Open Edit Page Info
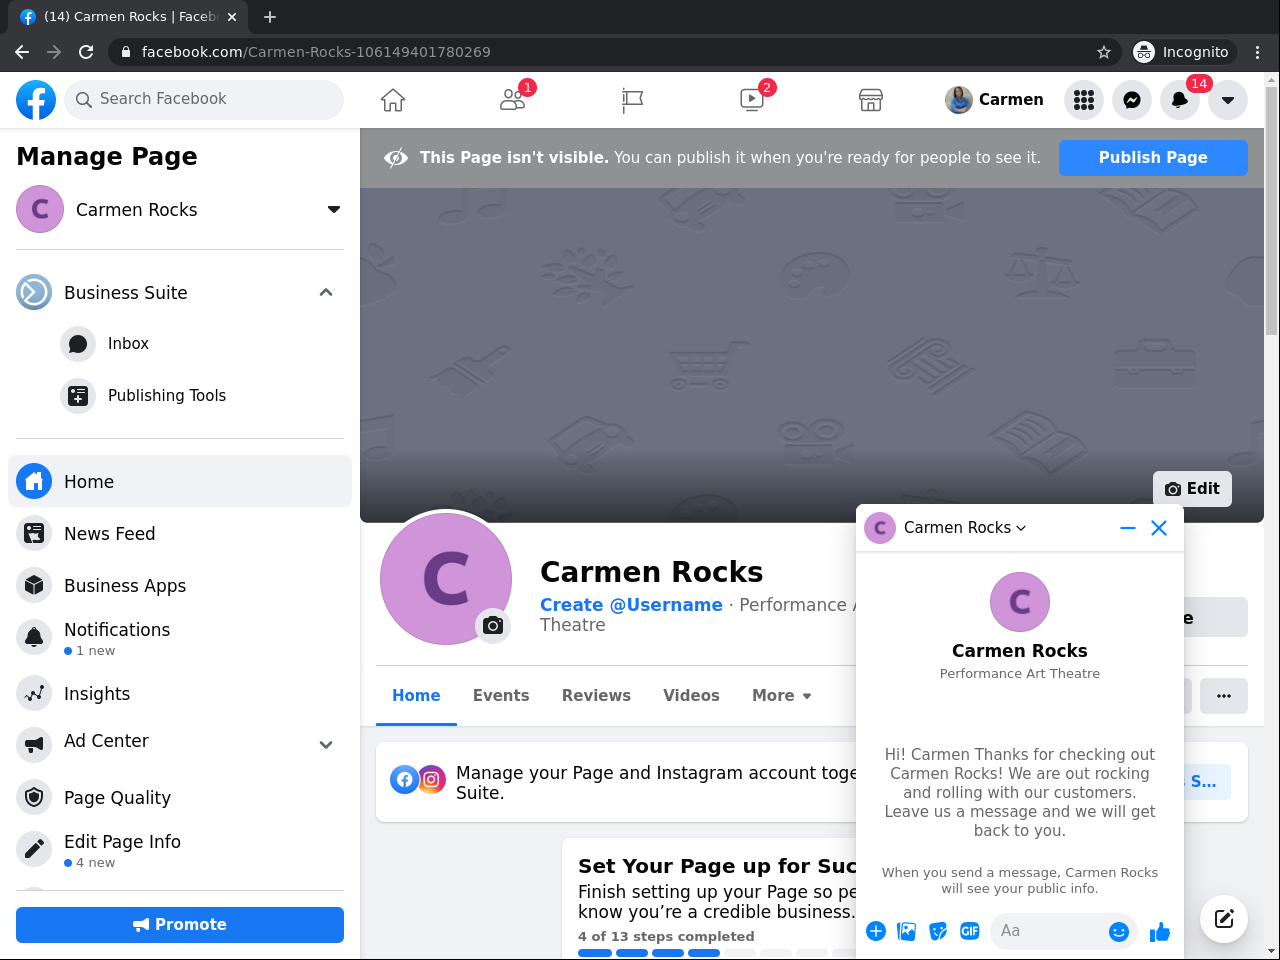Viewport: 1280px width, 960px height. (180, 850)
